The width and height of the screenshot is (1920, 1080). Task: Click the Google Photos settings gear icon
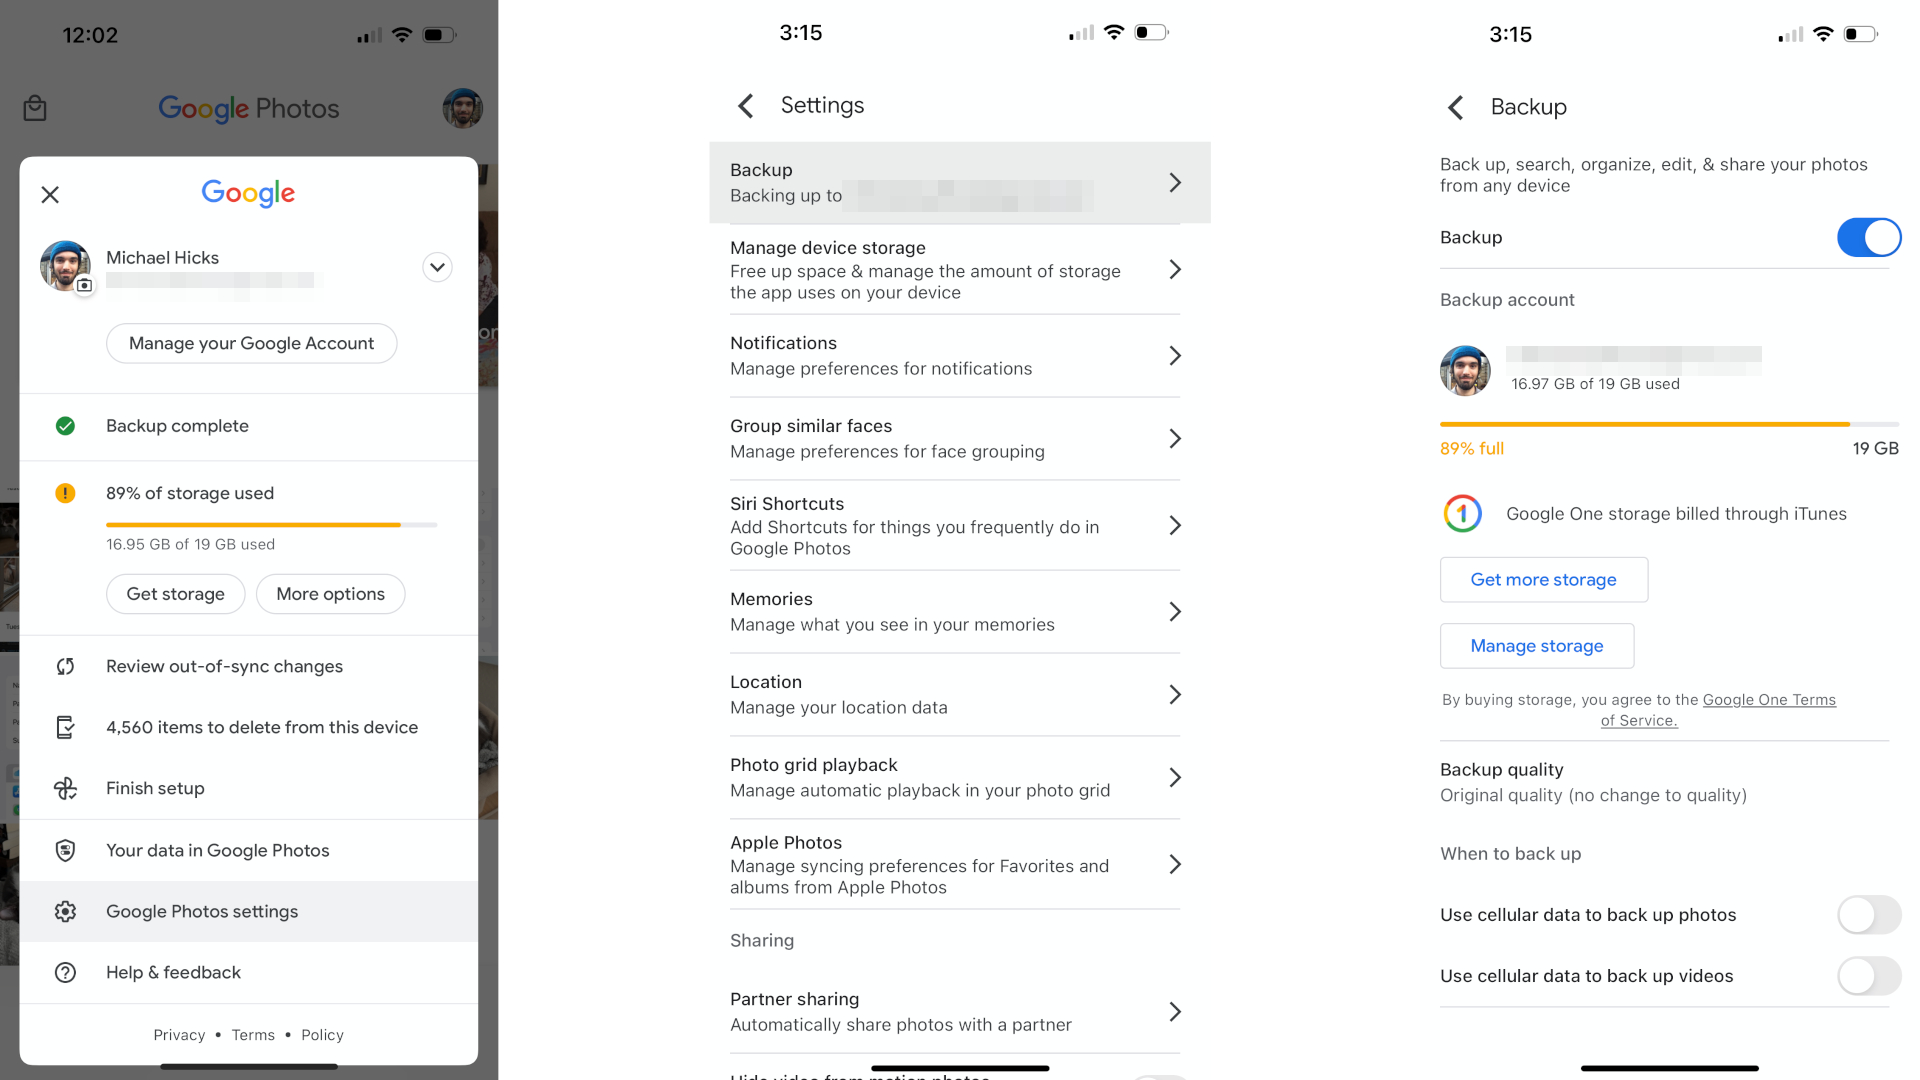[65, 911]
